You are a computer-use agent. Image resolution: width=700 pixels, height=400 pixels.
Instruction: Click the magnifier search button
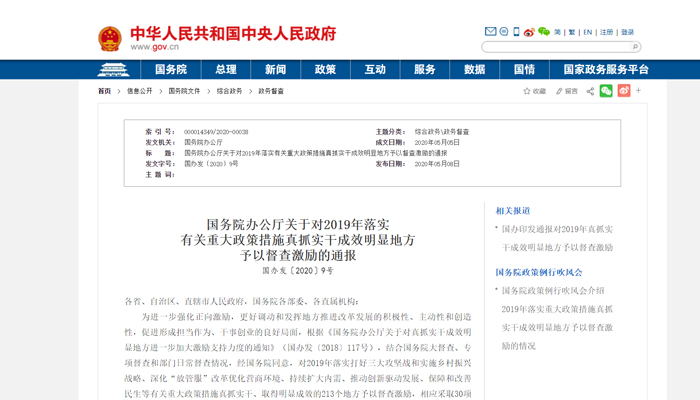pyautogui.click(x=635, y=46)
